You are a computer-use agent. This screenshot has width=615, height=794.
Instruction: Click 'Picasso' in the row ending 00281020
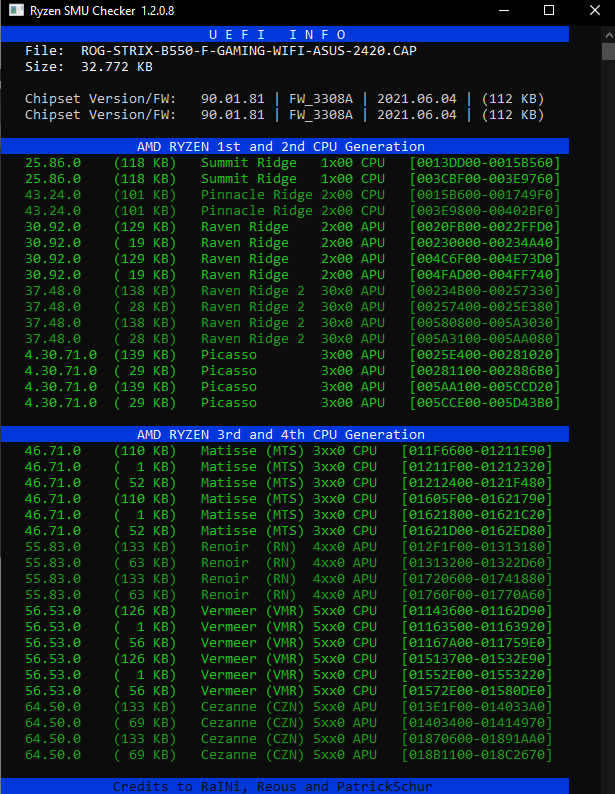click(229, 355)
